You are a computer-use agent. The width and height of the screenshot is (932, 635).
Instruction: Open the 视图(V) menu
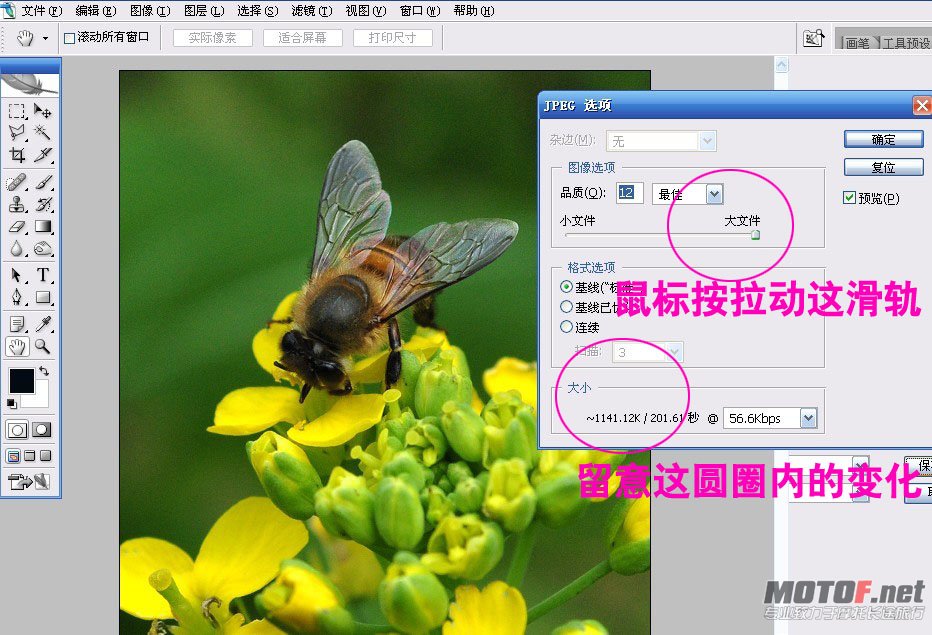pyautogui.click(x=366, y=11)
